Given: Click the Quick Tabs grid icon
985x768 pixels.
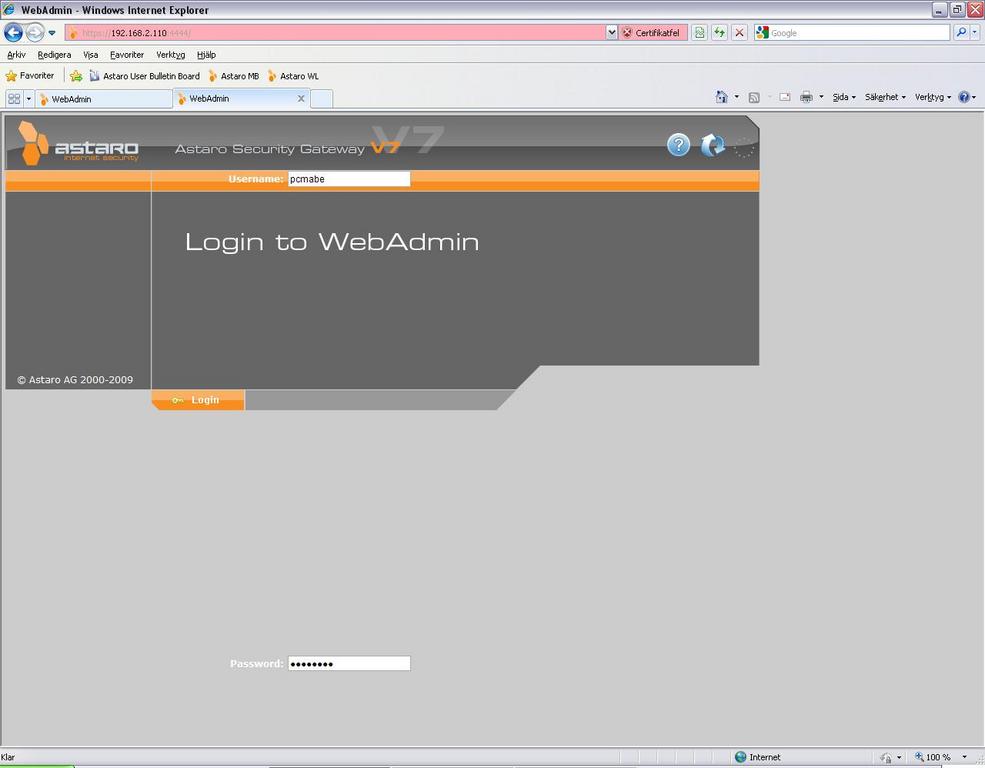Looking at the screenshot, I should [14, 99].
